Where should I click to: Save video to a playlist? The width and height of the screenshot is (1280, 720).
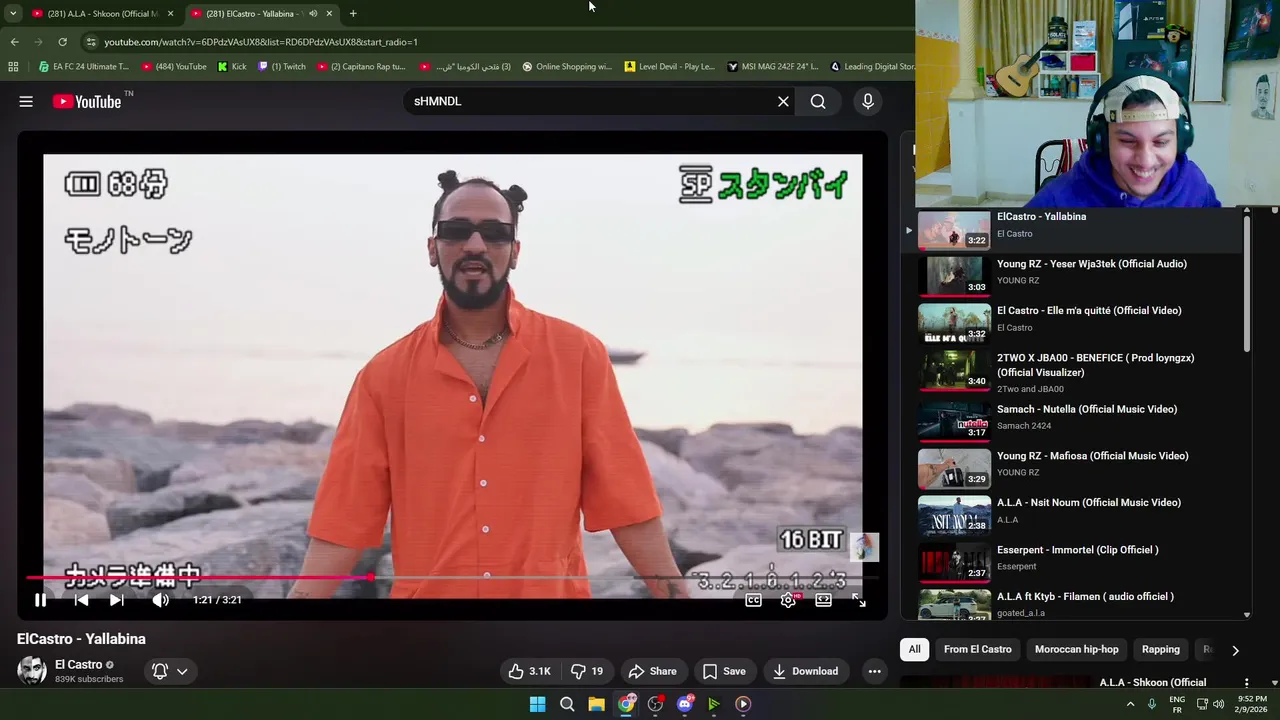pos(724,671)
